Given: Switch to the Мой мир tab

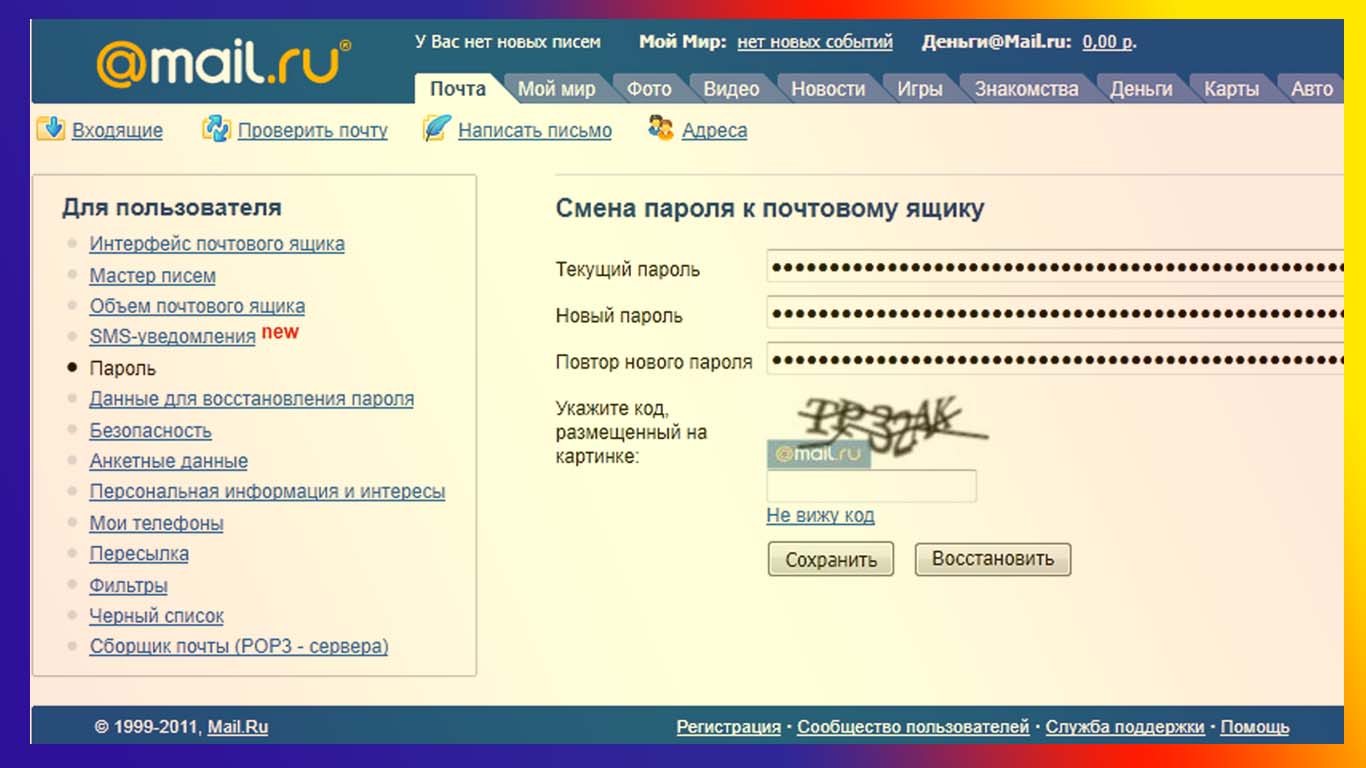Looking at the screenshot, I should pos(557,89).
